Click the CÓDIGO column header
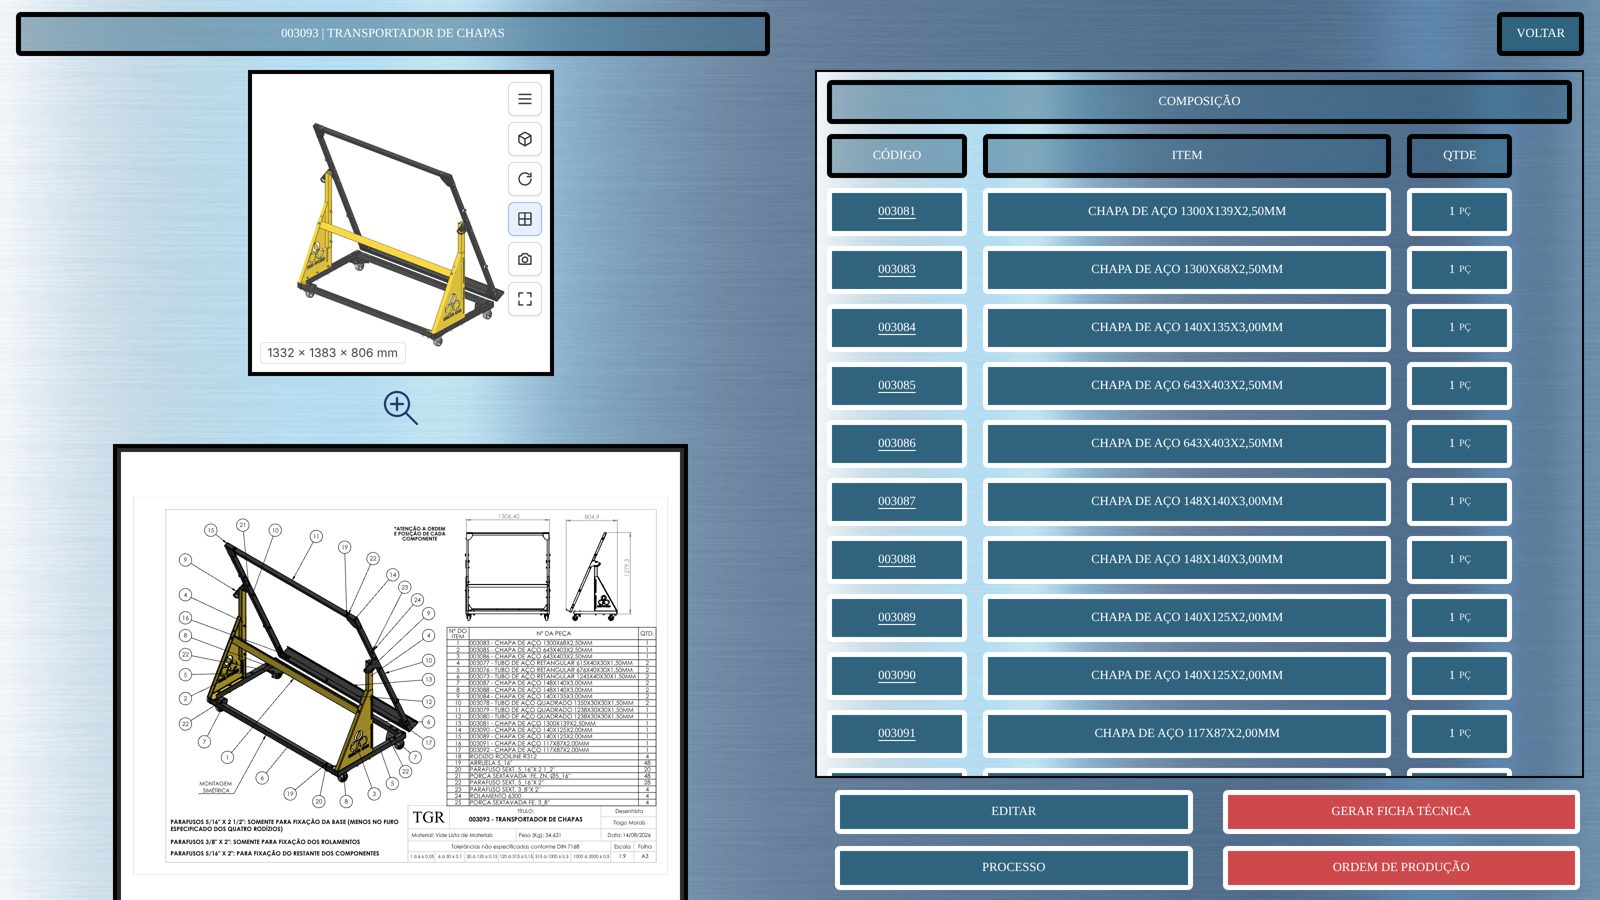 pos(897,155)
